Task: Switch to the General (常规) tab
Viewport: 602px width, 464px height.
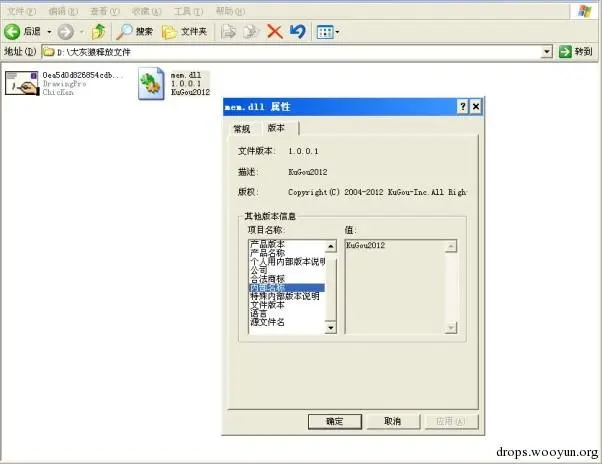Action: [242, 129]
